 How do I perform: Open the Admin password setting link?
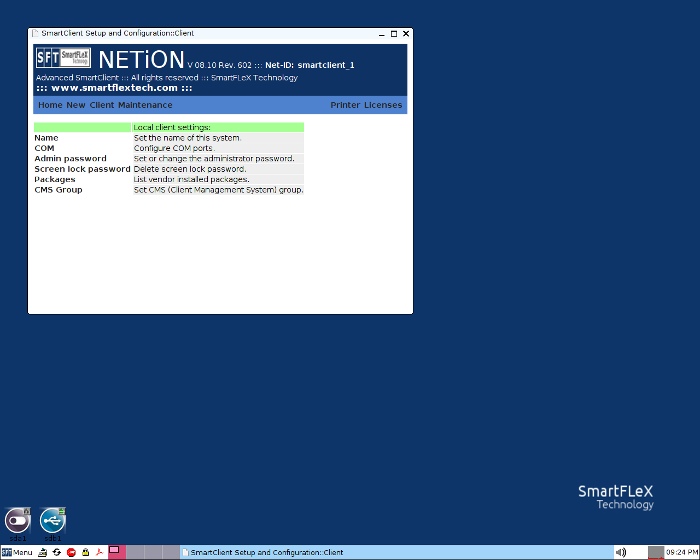(x=71, y=159)
